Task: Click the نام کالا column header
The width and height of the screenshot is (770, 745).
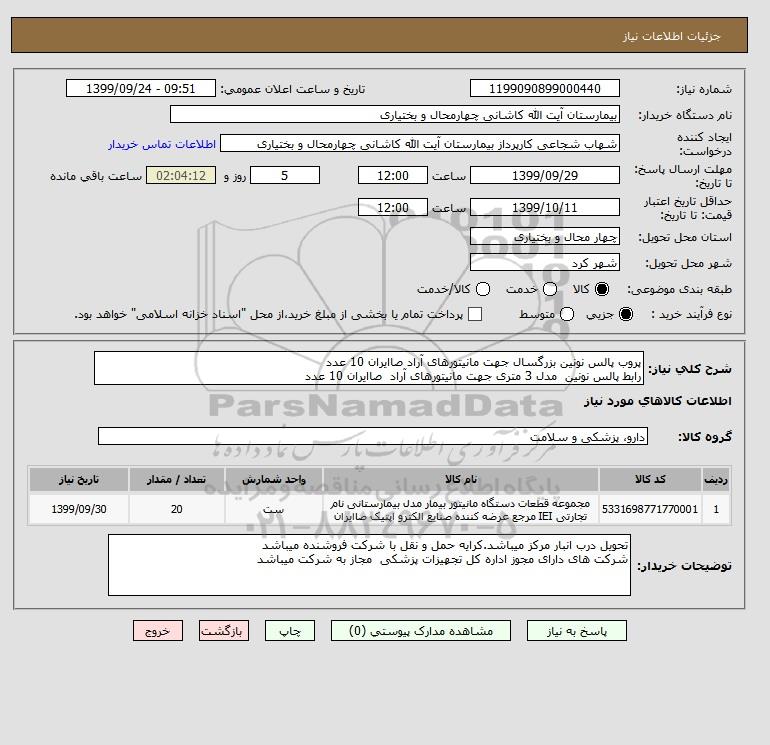Action: pyautogui.click(x=461, y=479)
